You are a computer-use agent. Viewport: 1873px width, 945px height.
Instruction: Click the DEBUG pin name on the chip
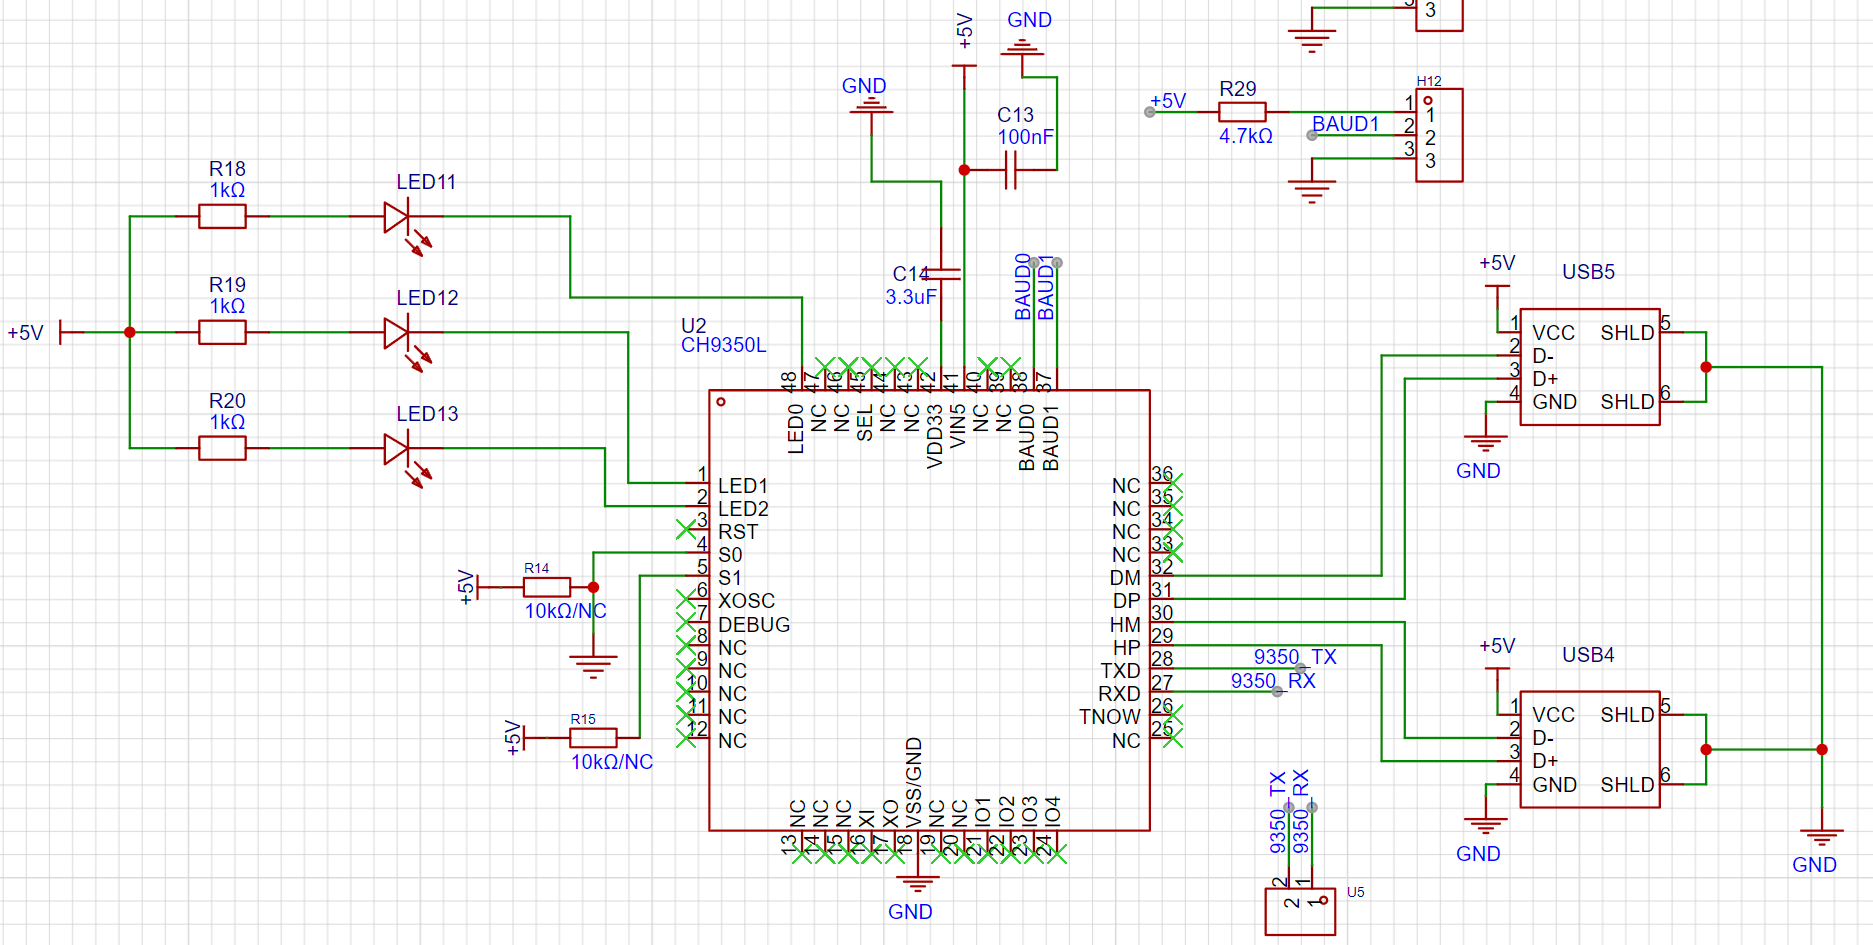pyautogui.click(x=754, y=625)
